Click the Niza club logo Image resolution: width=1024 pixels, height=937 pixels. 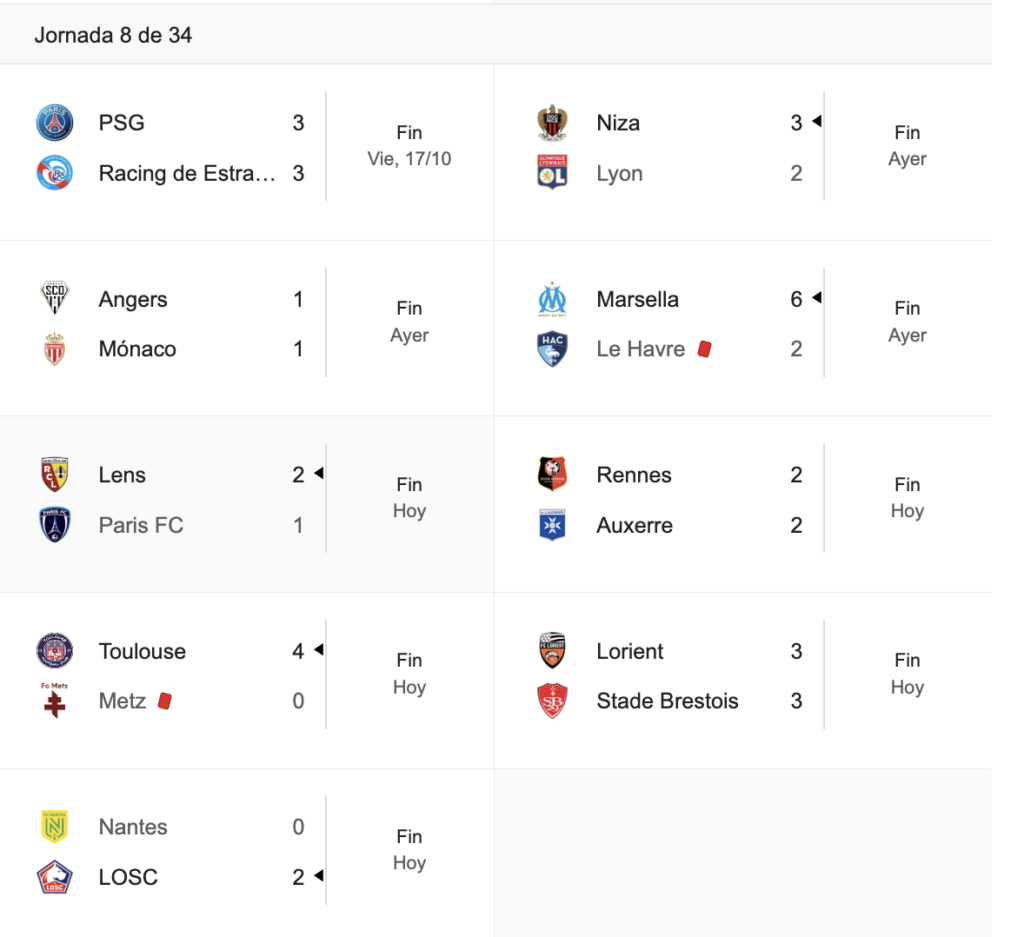pyautogui.click(x=553, y=123)
